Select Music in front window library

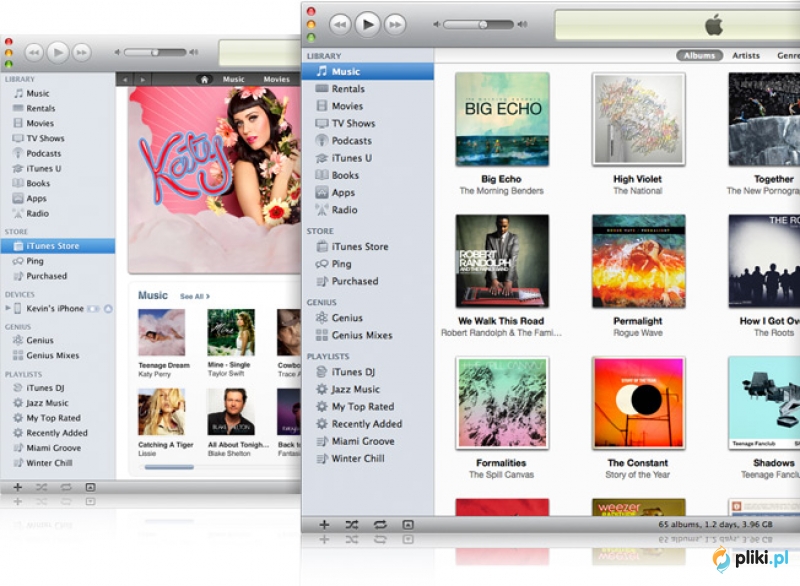click(367, 71)
